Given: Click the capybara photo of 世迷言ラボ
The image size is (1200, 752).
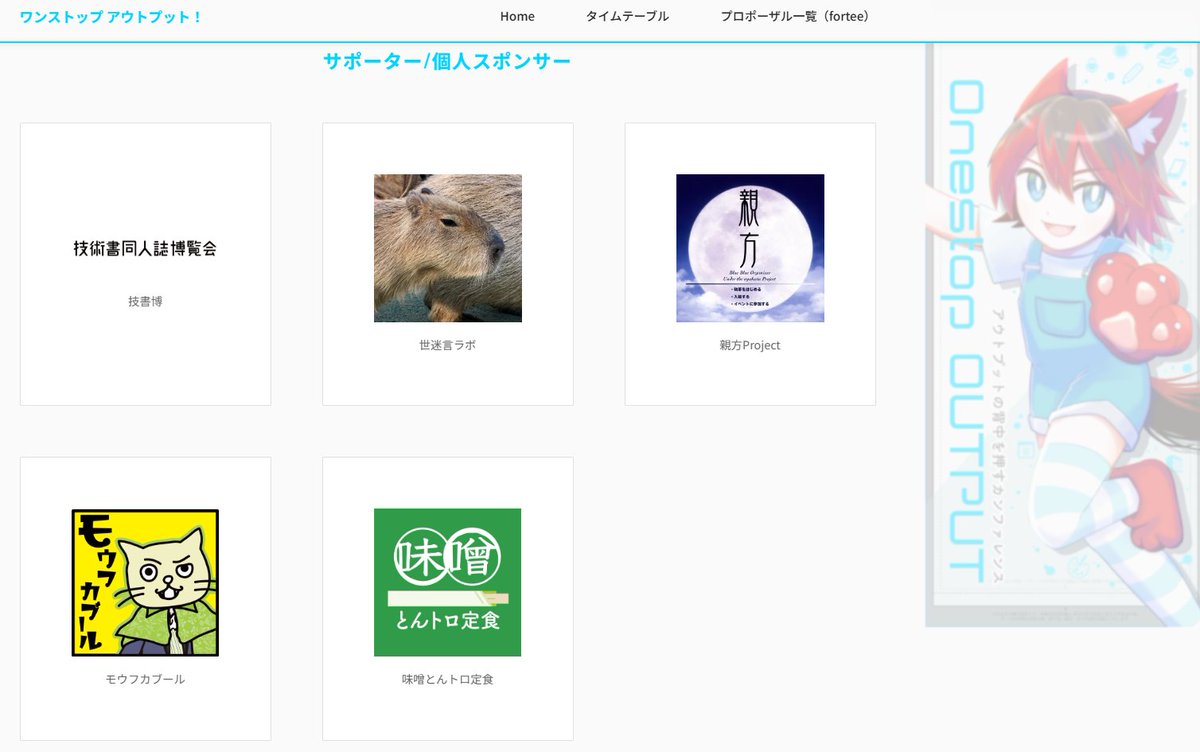Looking at the screenshot, I should coord(448,248).
